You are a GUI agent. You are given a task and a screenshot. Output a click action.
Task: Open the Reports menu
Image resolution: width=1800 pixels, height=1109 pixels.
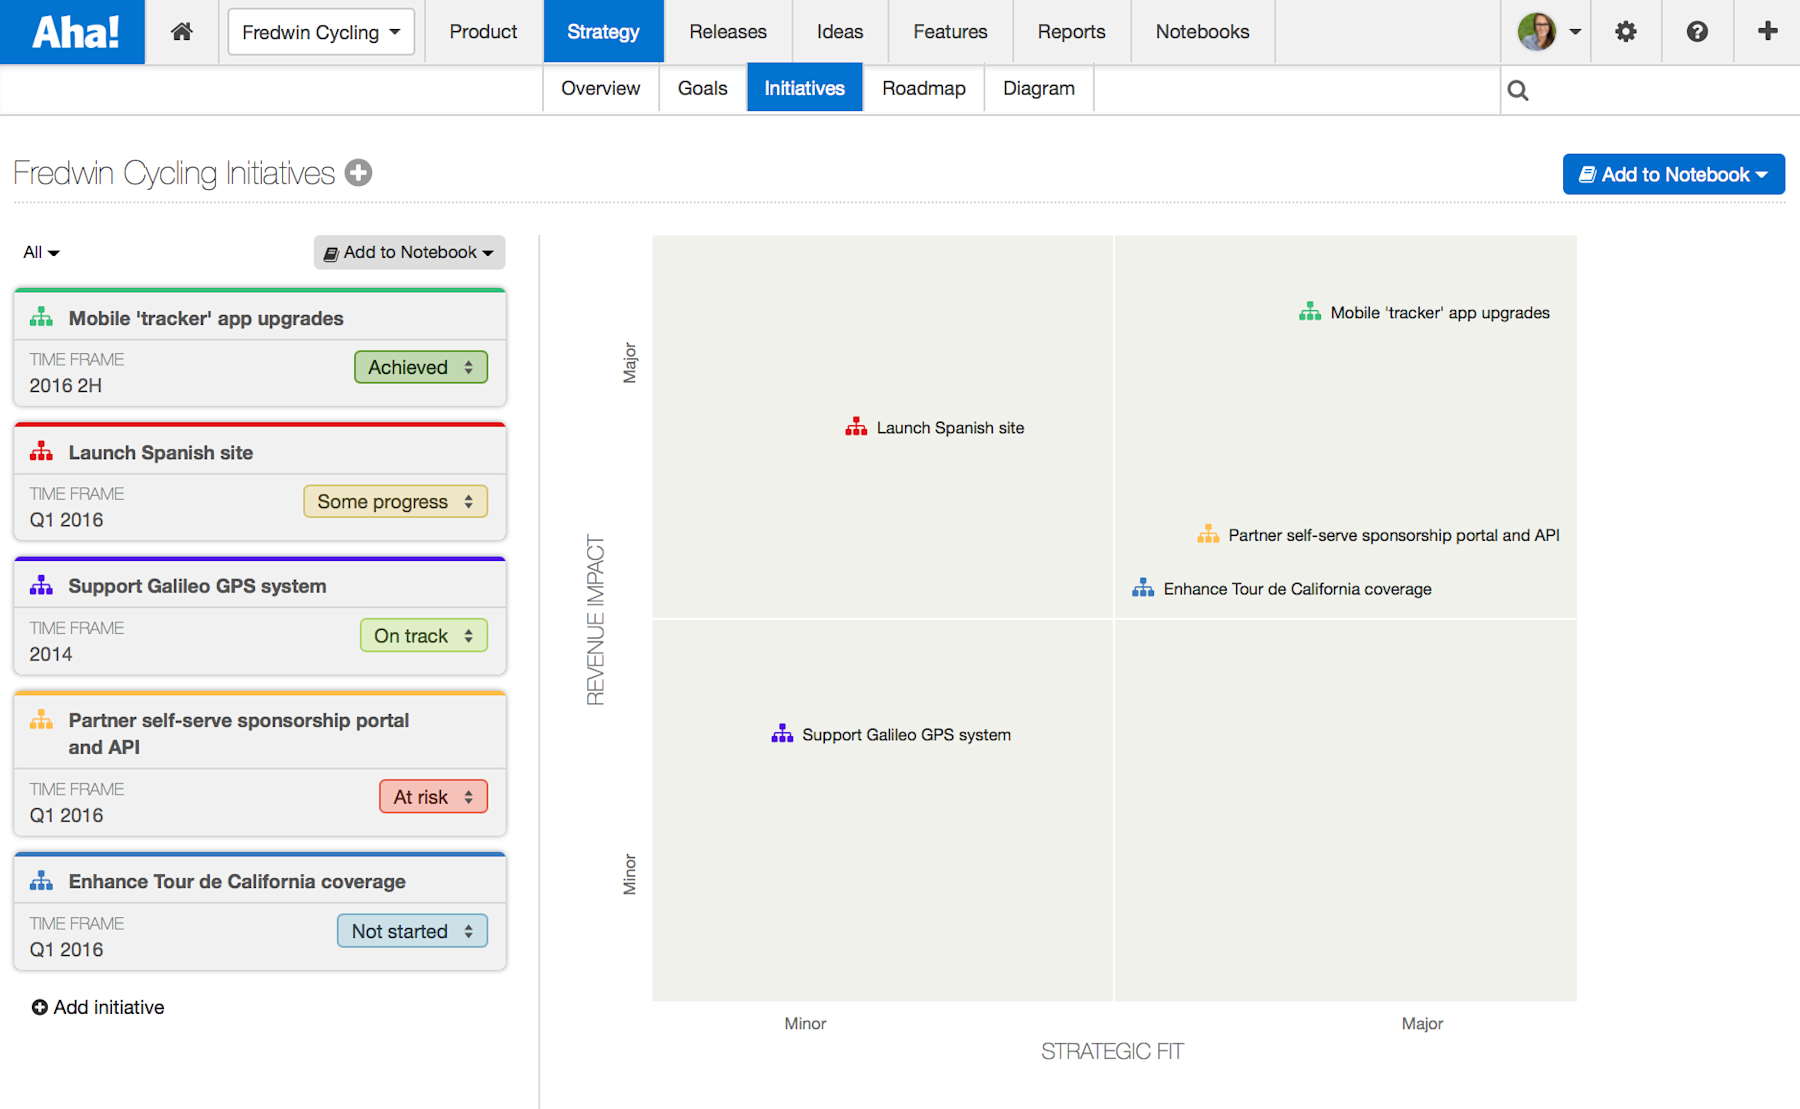1071,31
